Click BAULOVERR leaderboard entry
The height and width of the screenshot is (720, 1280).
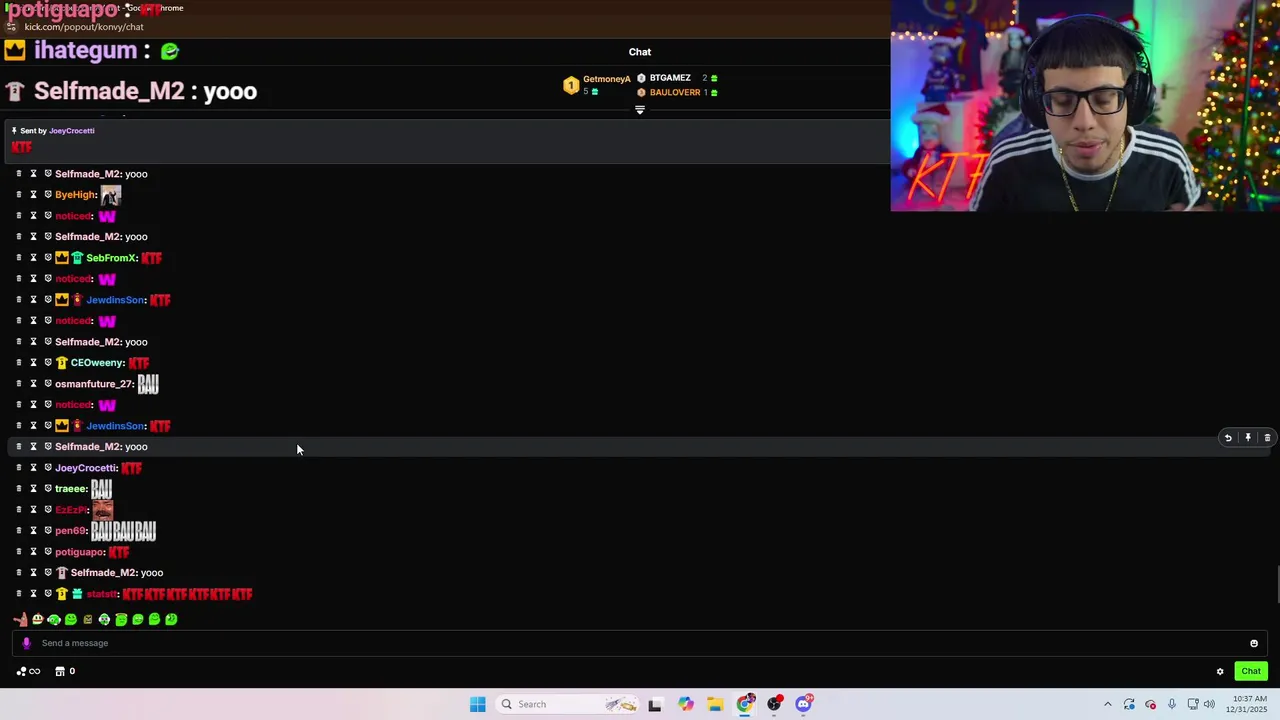[677, 93]
